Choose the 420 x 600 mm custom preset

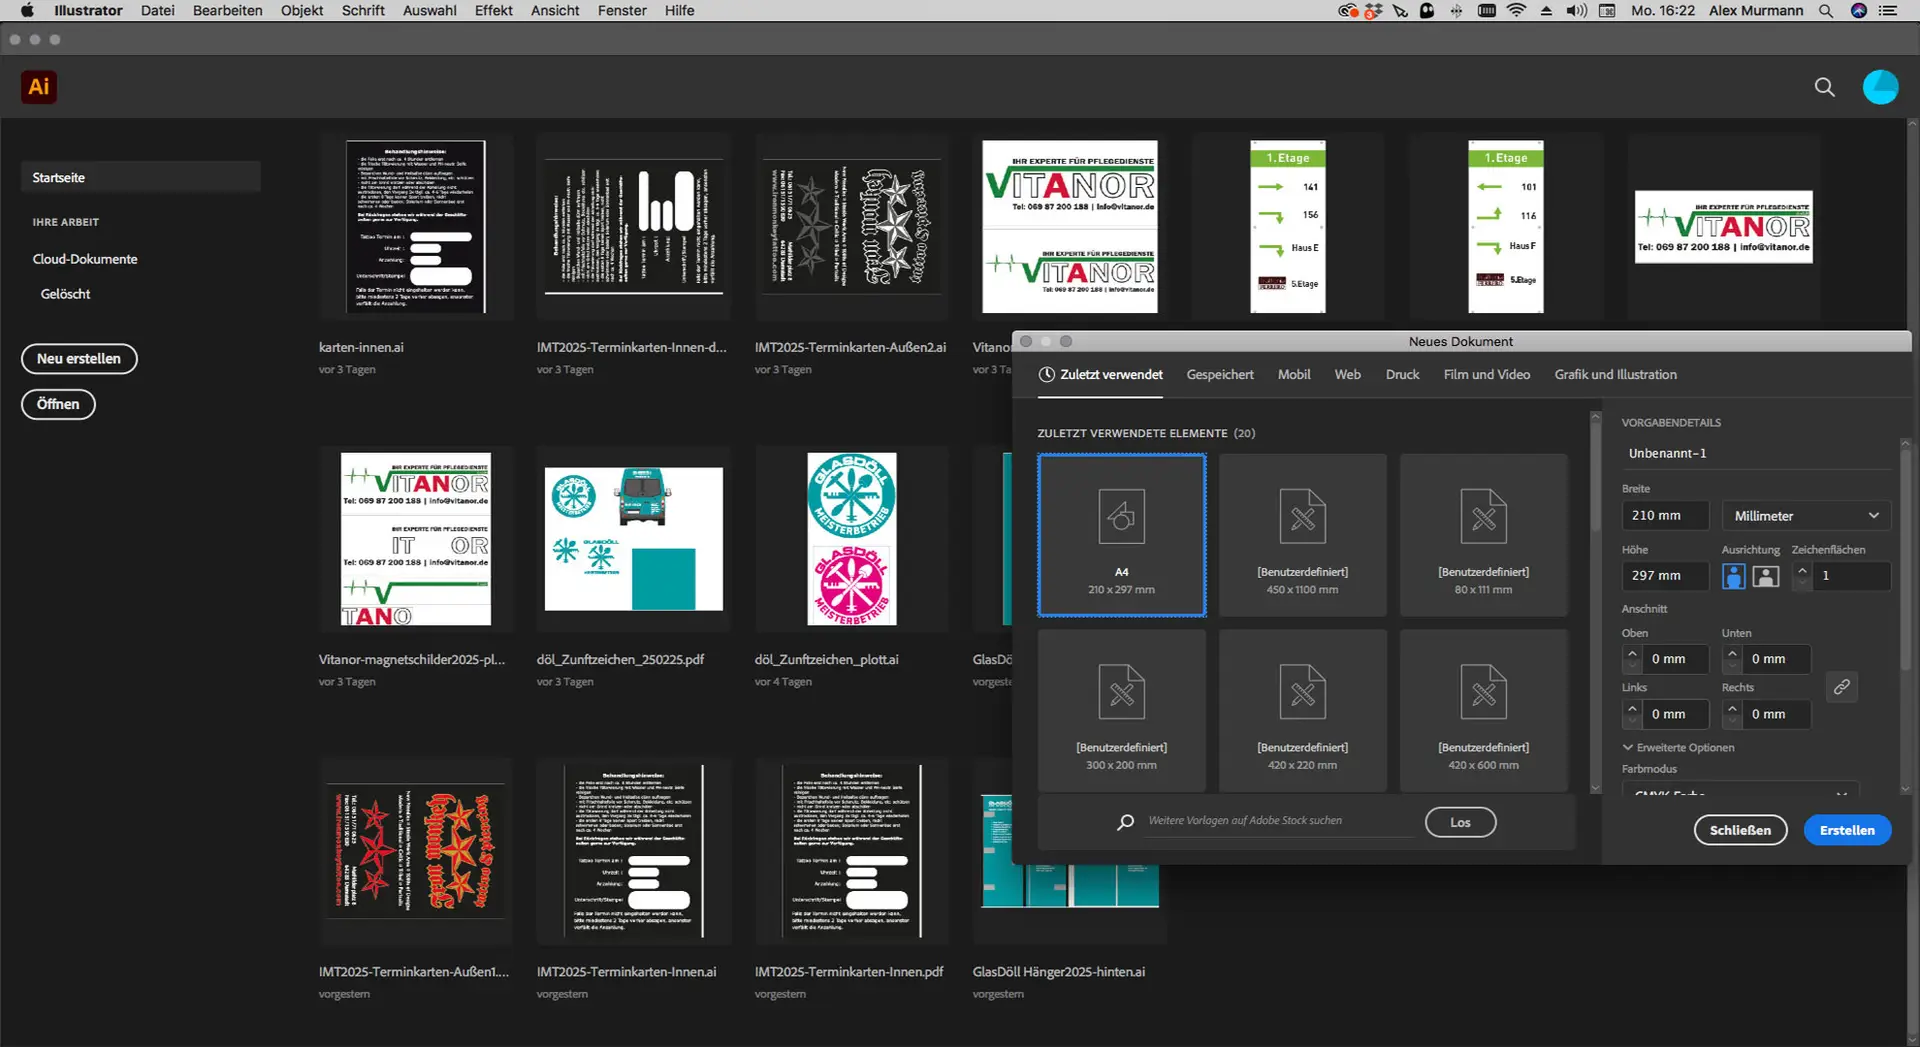click(x=1483, y=710)
